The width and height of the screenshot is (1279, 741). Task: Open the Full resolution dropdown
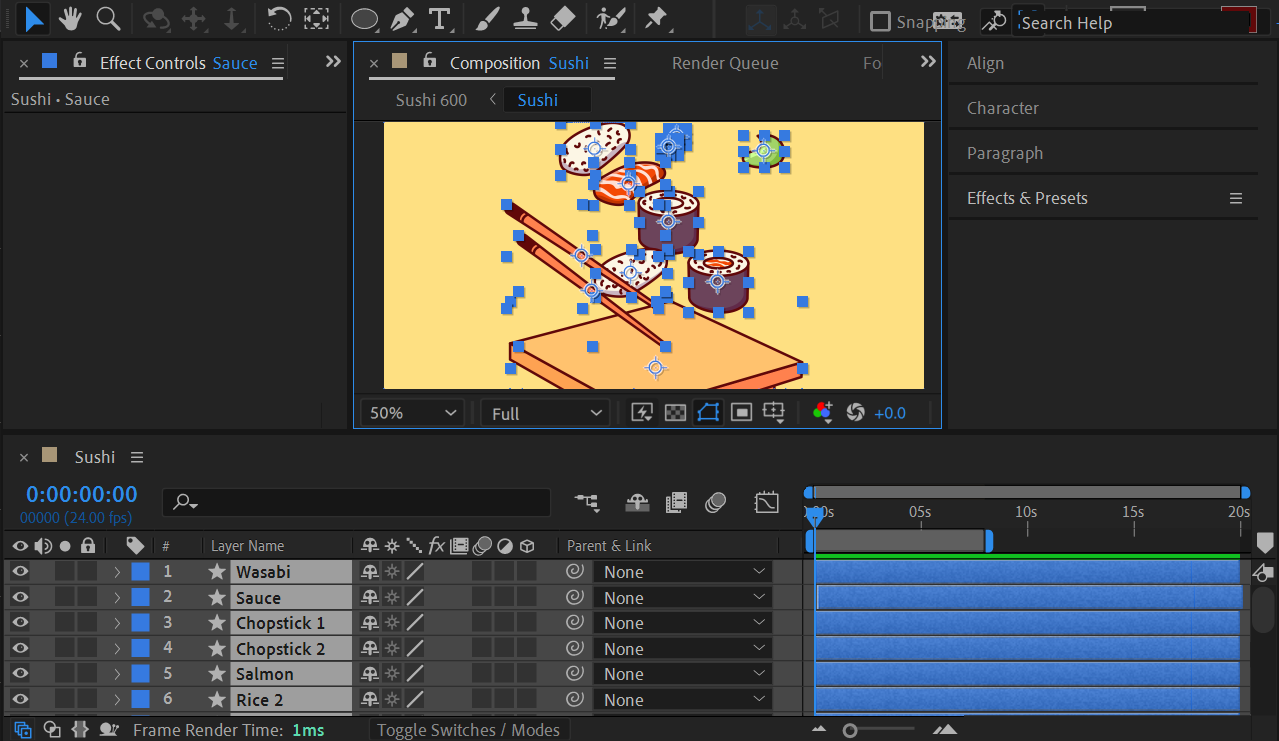tap(544, 412)
